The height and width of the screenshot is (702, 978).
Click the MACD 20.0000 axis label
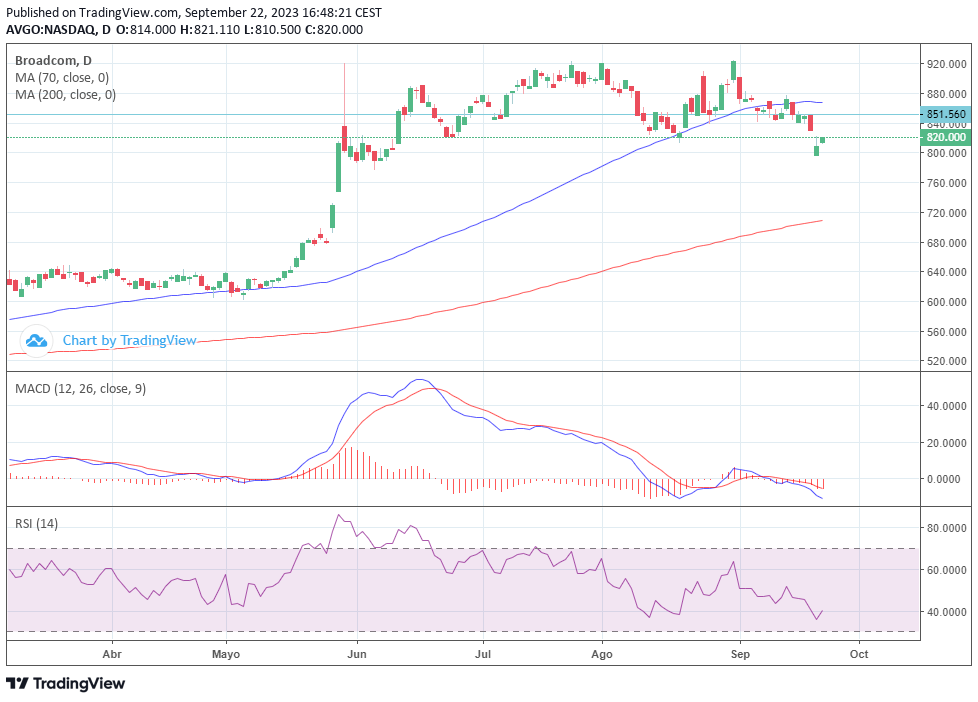click(947, 443)
